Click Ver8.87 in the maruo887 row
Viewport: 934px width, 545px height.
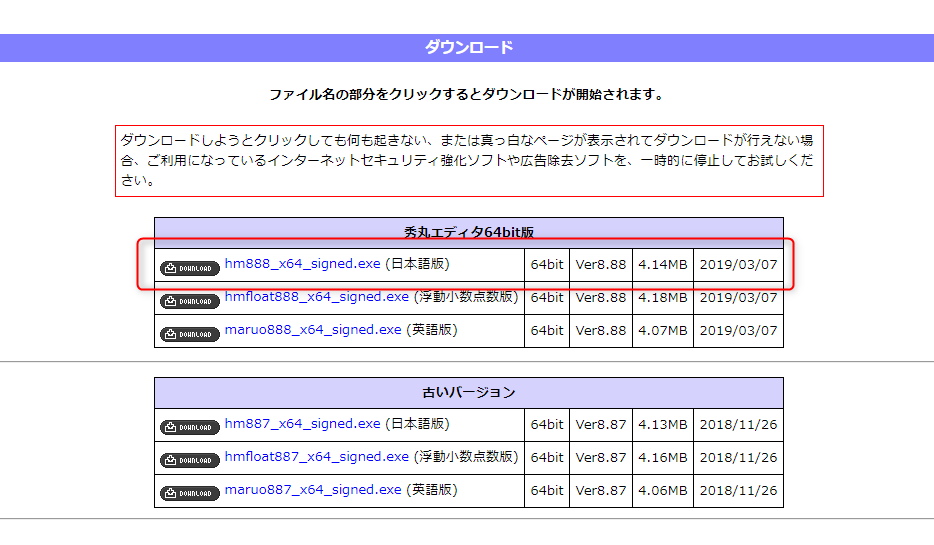(600, 491)
